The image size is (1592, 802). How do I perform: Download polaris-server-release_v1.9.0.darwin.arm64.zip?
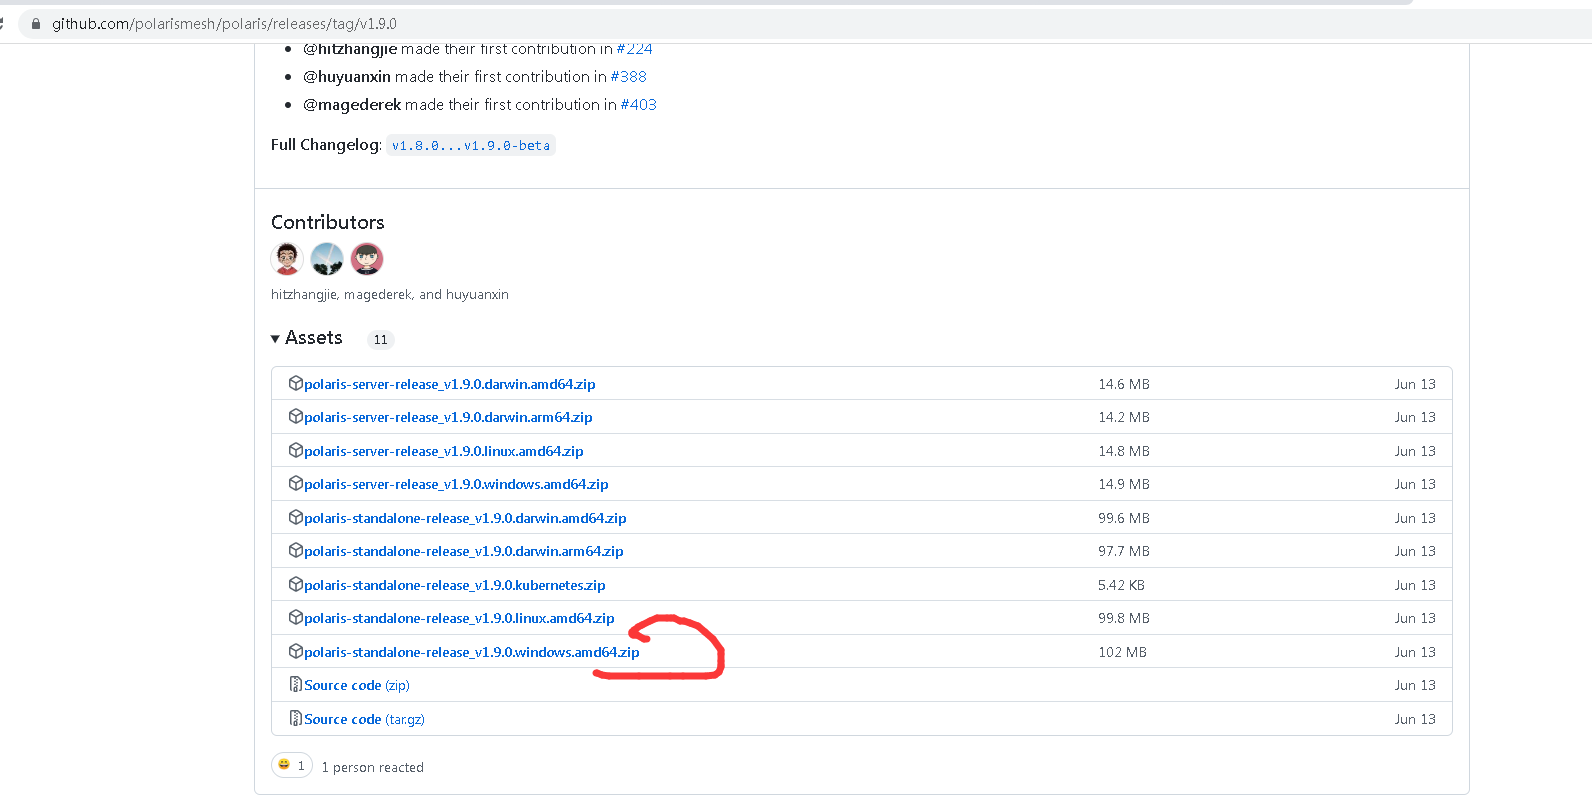click(x=448, y=417)
